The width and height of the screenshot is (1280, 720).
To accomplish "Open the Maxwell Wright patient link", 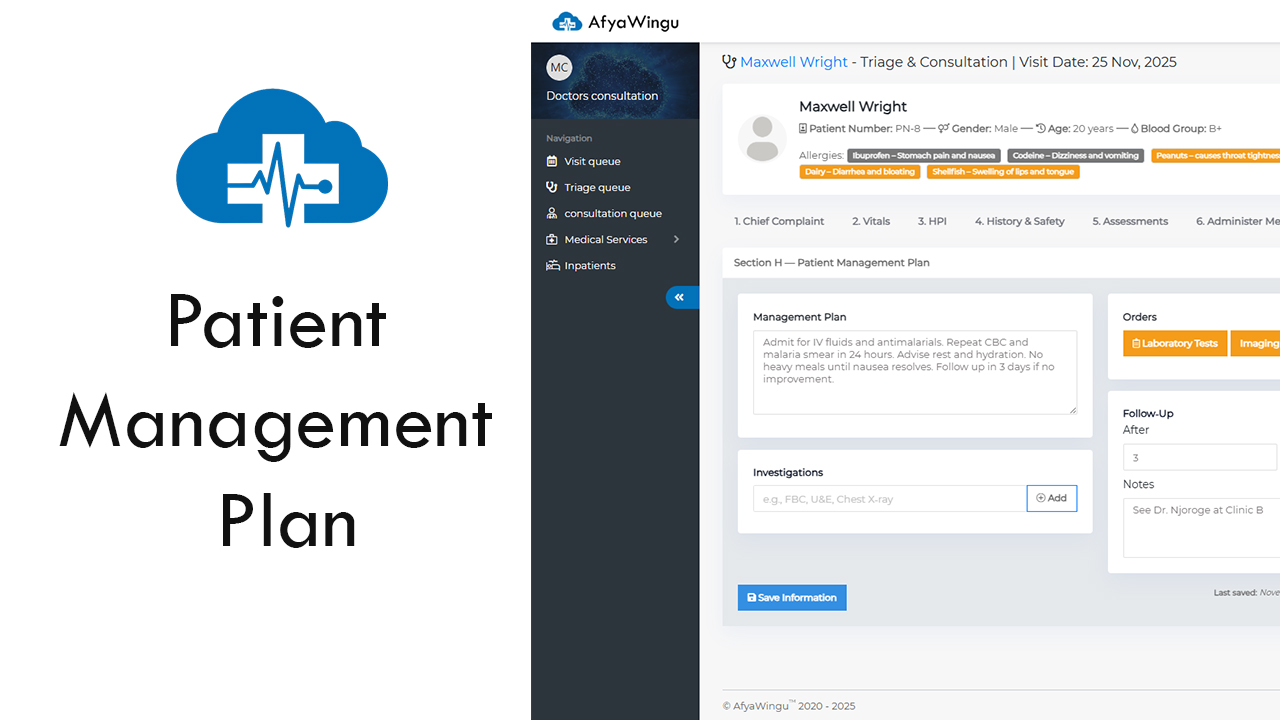I will pyautogui.click(x=794, y=61).
